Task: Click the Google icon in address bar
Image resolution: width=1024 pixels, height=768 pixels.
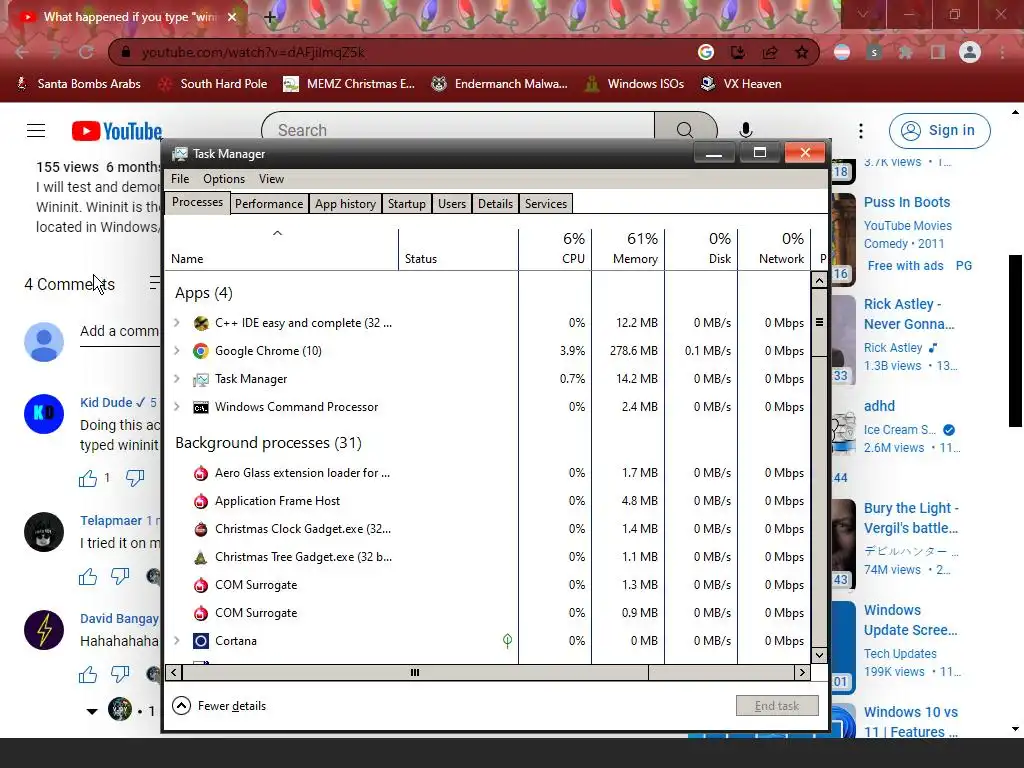Action: click(706, 52)
